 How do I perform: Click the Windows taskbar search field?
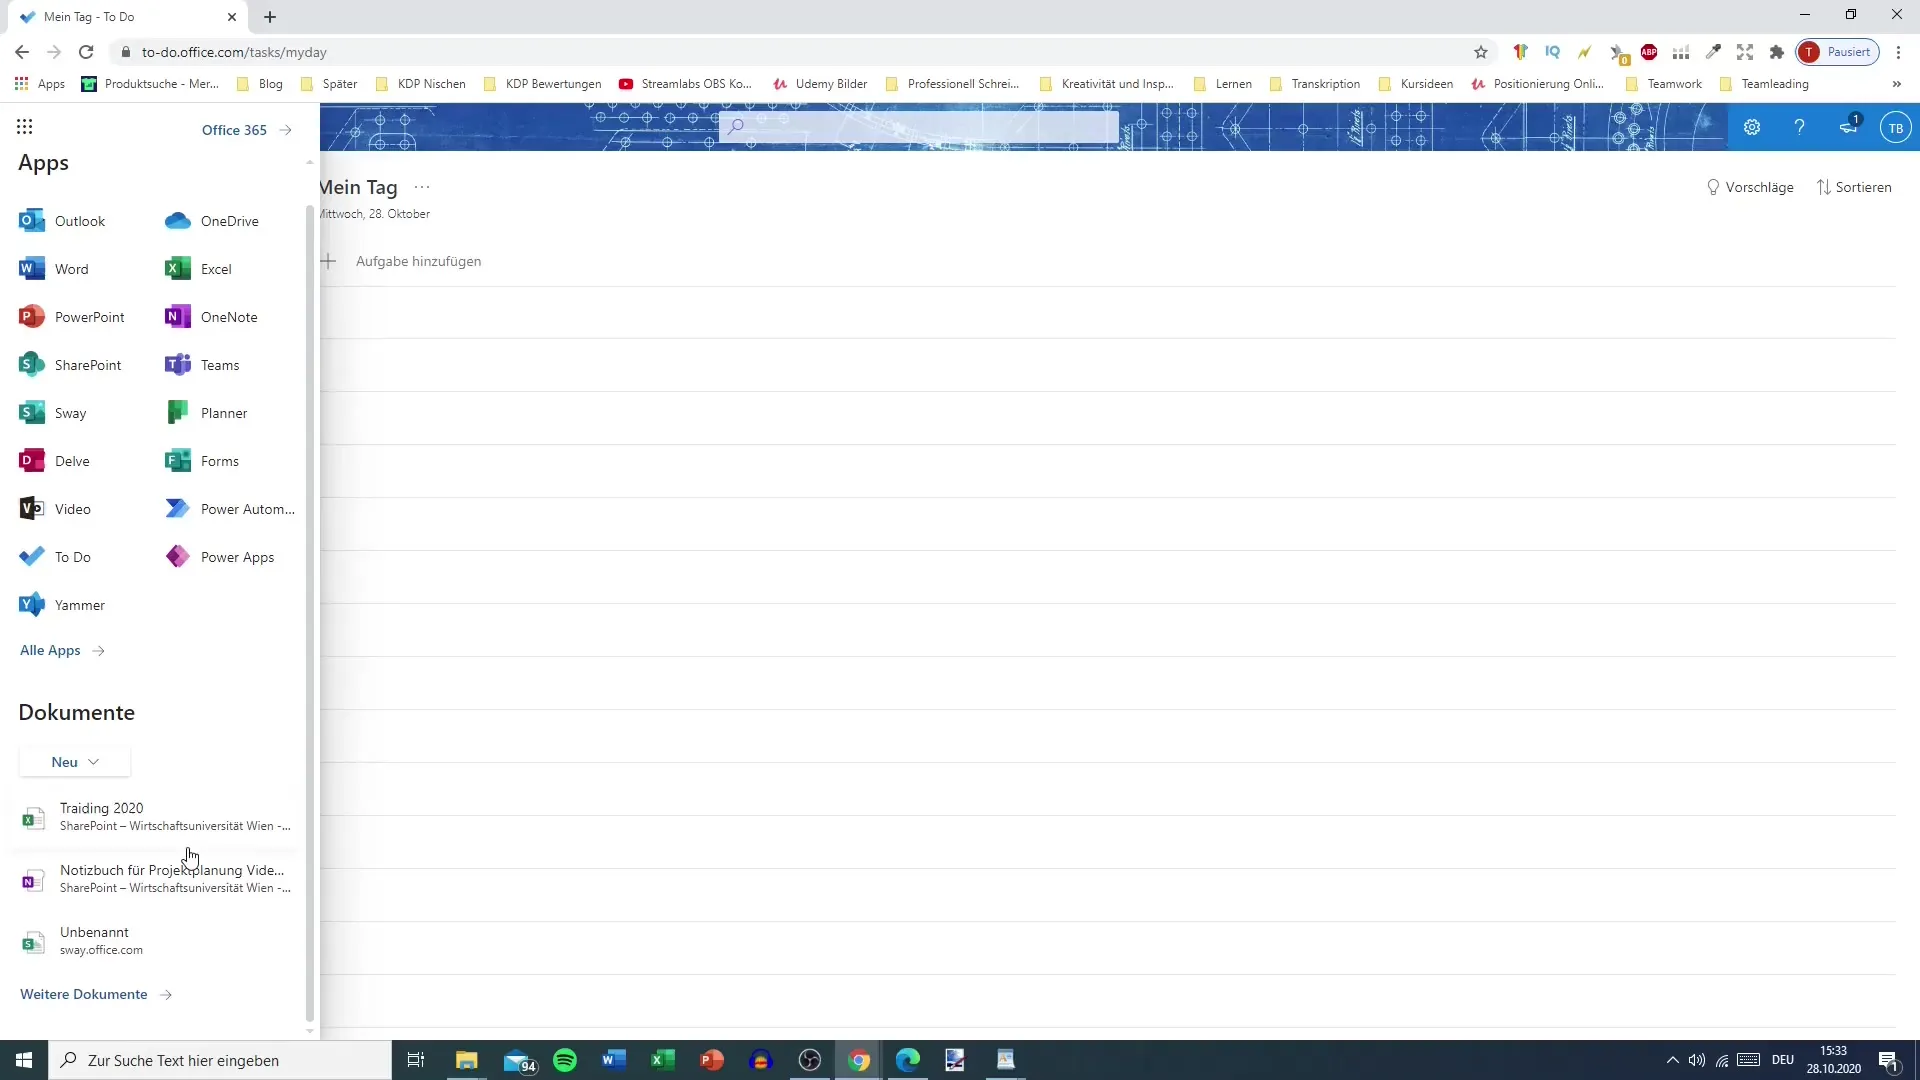[x=220, y=1060]
